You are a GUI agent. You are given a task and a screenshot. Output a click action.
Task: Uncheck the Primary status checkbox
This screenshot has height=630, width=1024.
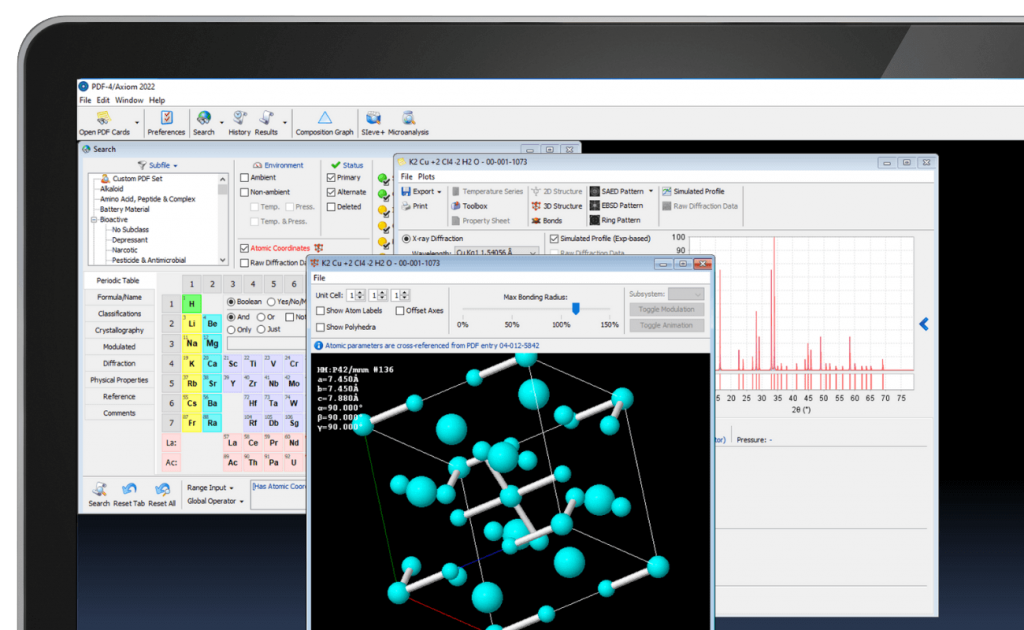coord(331,178)
